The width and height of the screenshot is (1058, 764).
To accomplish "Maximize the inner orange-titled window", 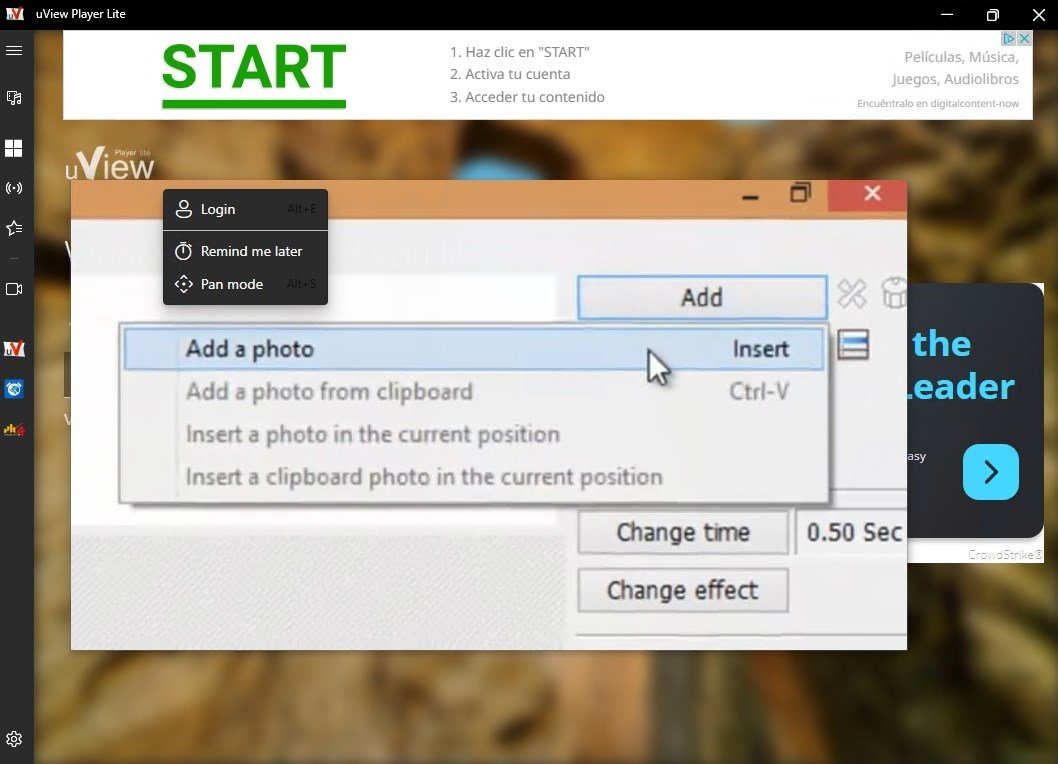I will (x=800, y=194).
